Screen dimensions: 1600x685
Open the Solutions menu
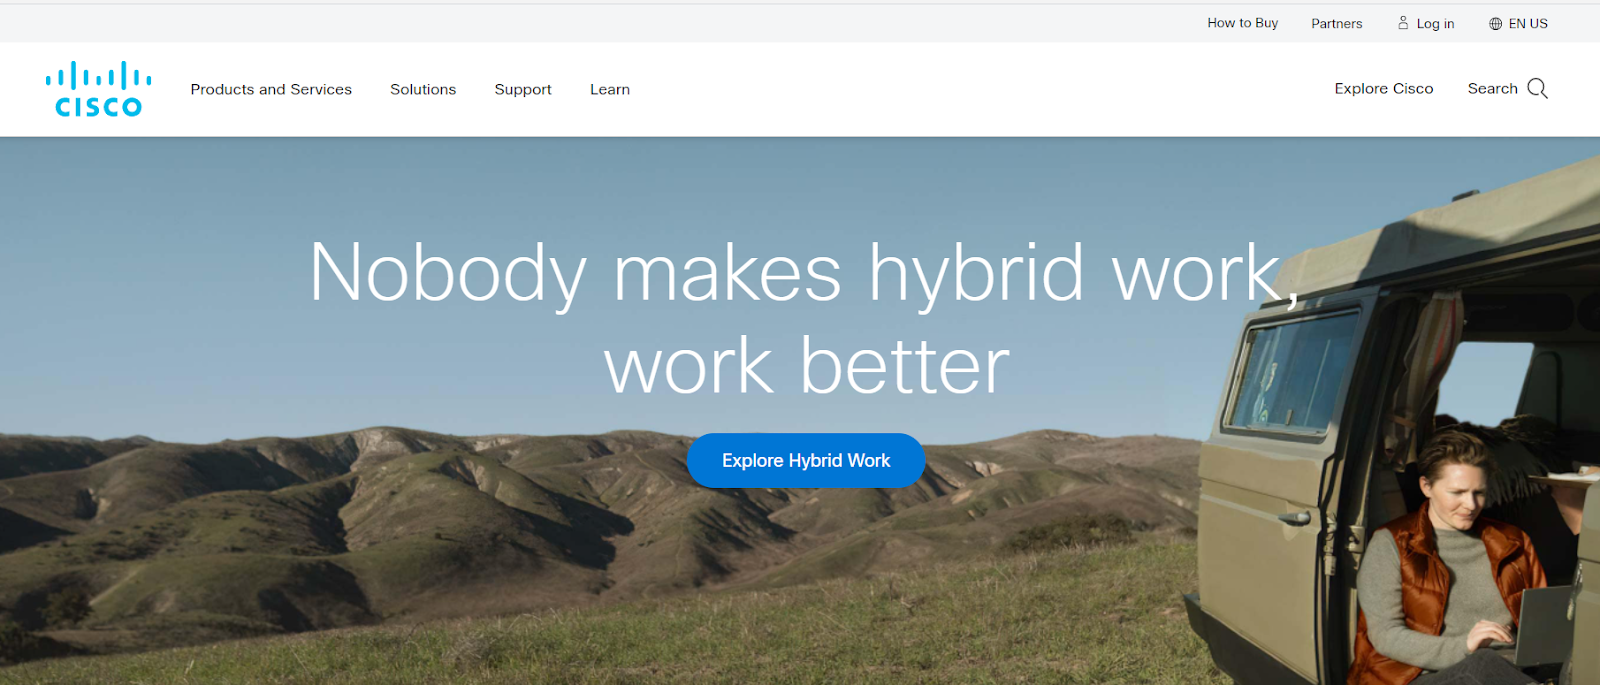pyautogui.click(x=423, y=89)
